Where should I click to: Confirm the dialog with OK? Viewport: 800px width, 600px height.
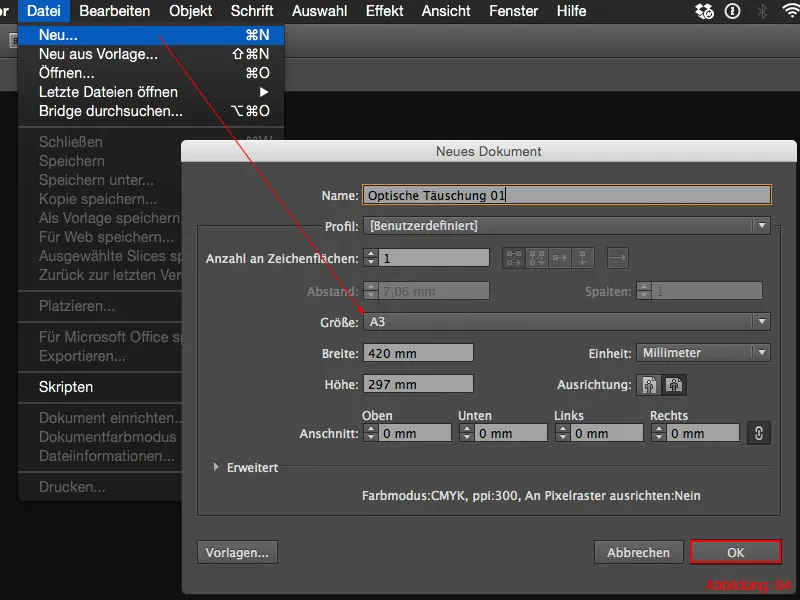click(x=735, y=552)
